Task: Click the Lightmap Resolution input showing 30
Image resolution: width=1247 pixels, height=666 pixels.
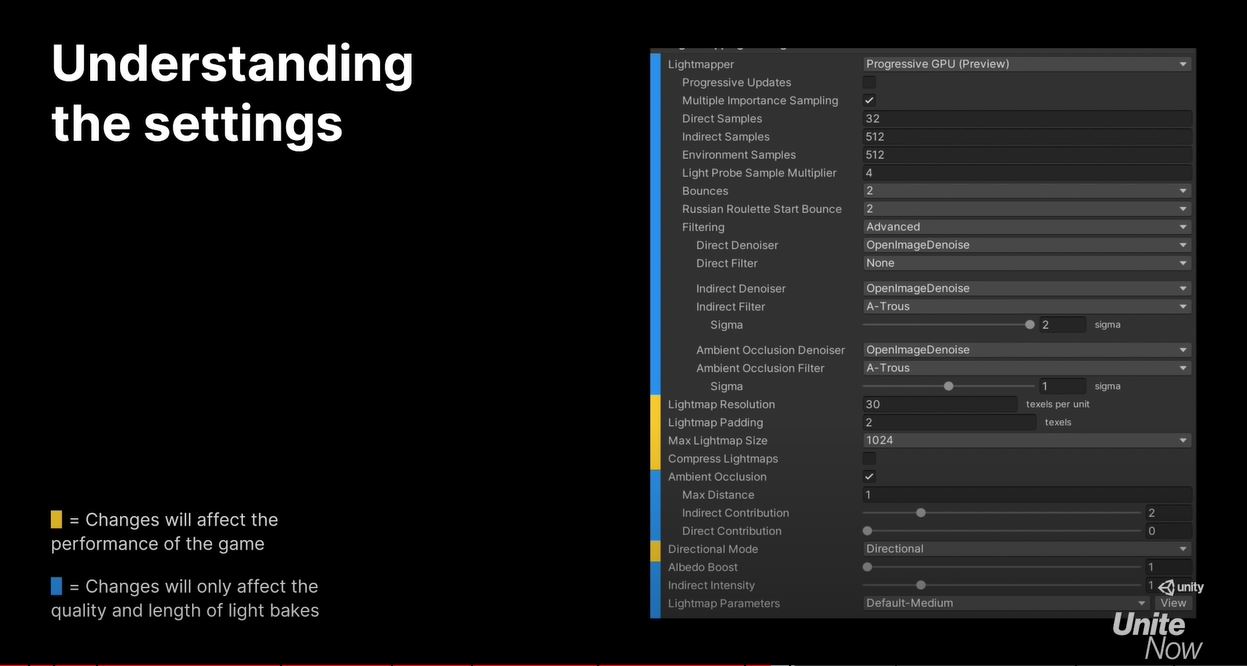Action: 940,404
